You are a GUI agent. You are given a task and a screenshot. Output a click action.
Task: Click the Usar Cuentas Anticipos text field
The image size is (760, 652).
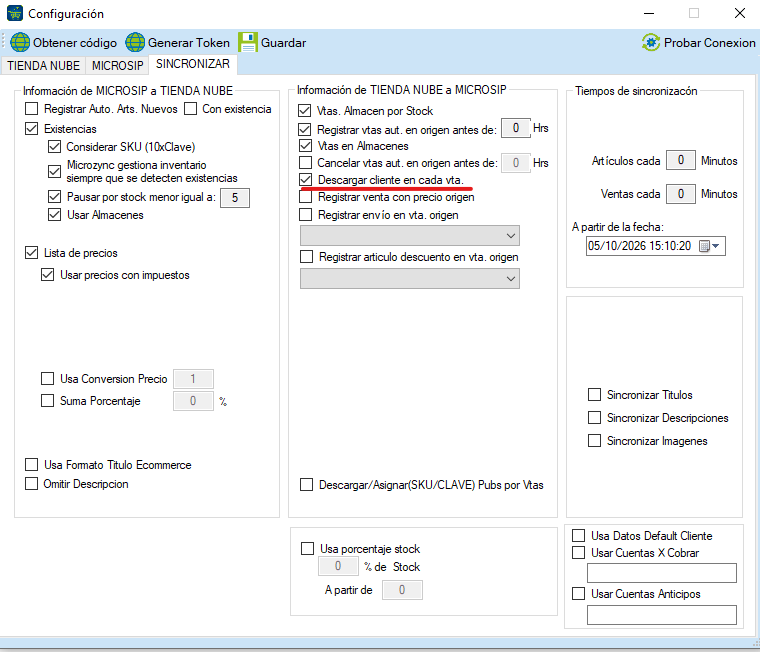pos(662,615)
